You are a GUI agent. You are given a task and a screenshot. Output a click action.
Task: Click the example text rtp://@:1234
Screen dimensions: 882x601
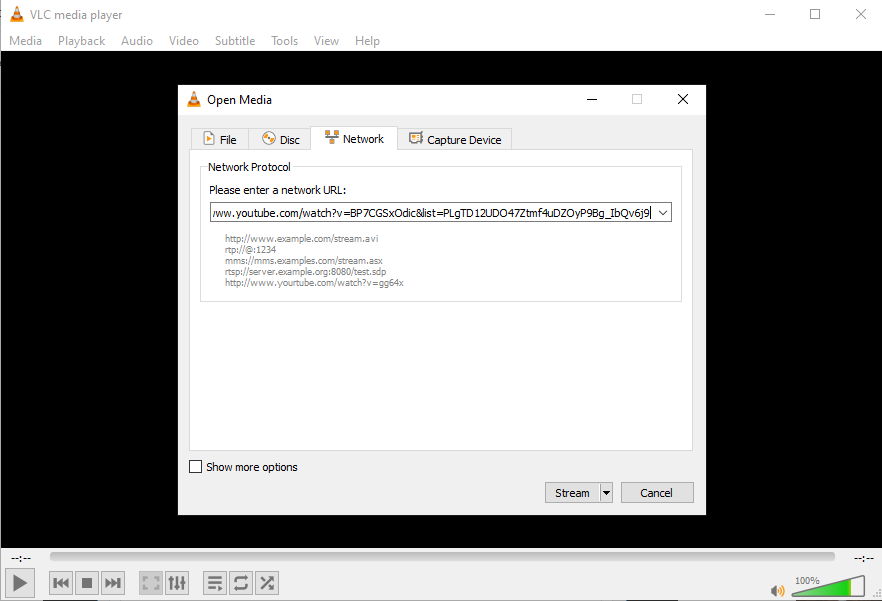click(250, 249)
